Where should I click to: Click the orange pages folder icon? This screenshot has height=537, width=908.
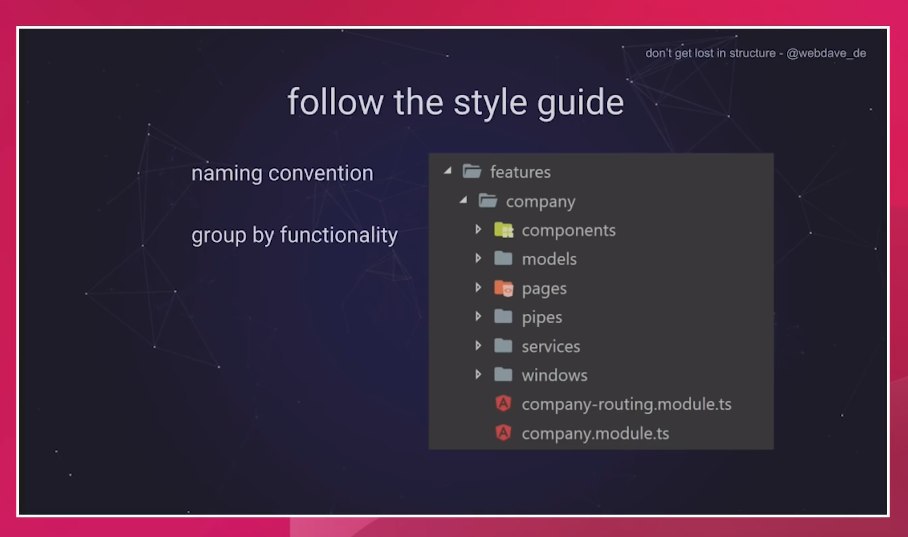[x=503, y=288]
